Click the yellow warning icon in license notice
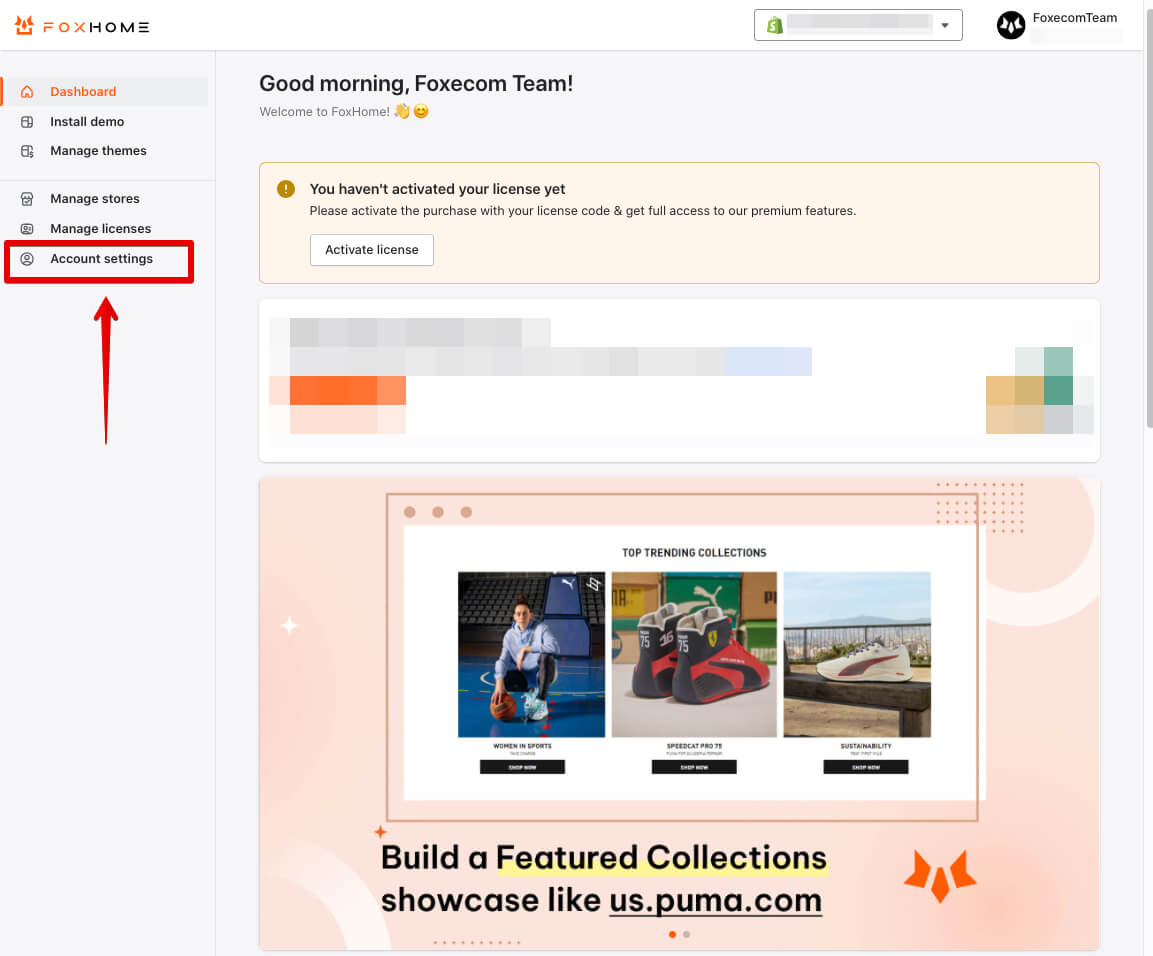This screenshot has height=956, width=1153. point(286,189)
